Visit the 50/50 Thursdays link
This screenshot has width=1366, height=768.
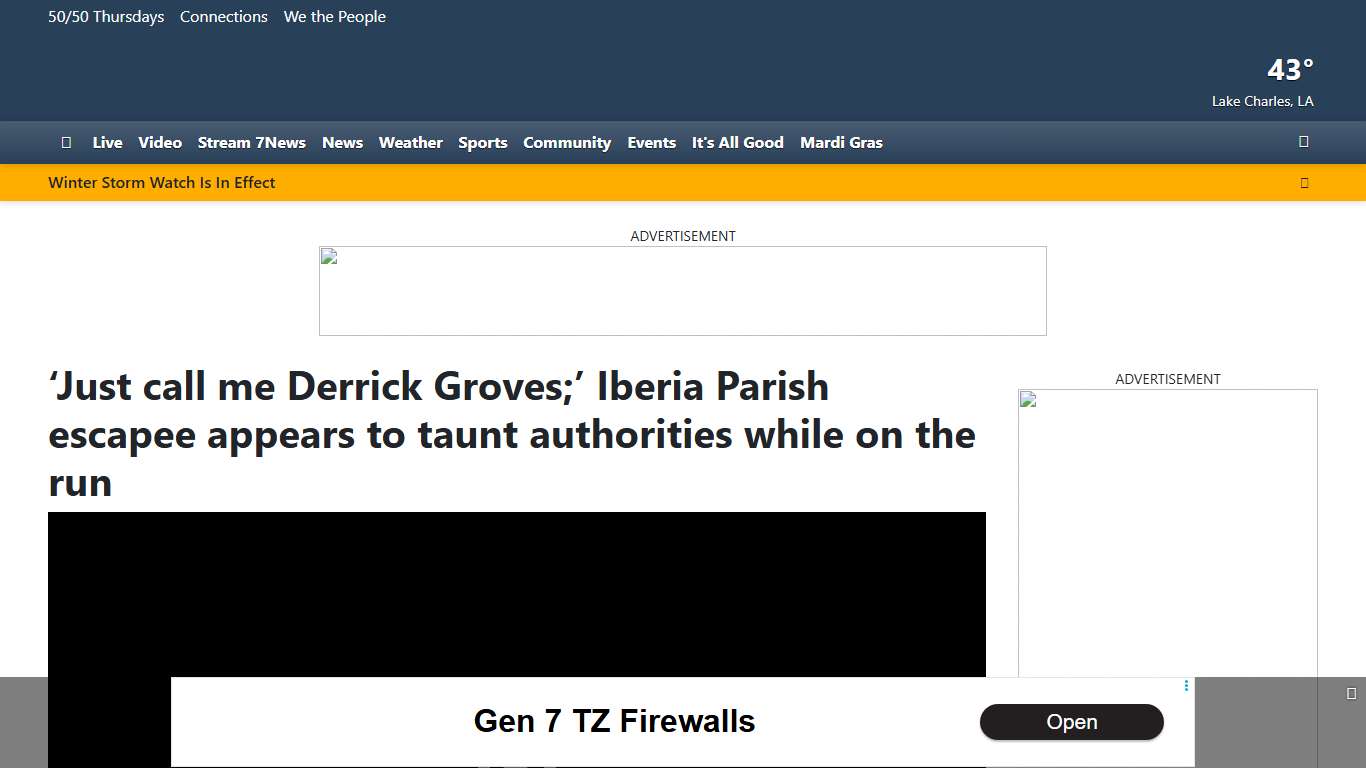pos(106,16)
